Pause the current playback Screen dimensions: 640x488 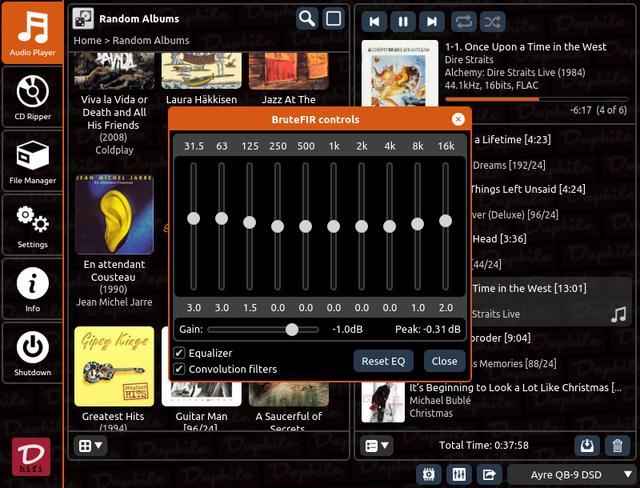[402, 21]
